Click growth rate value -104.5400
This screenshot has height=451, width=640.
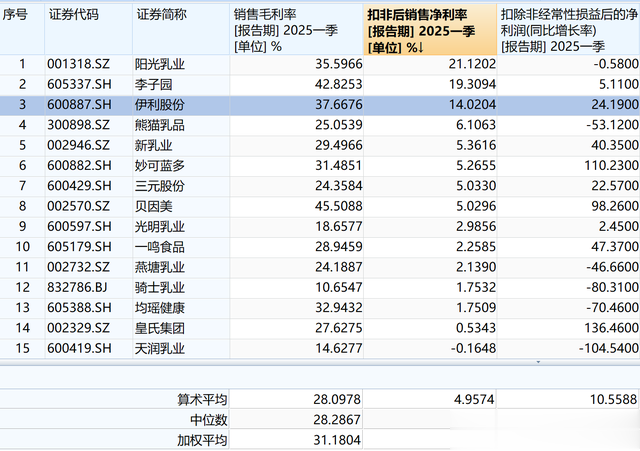[609, 349]
